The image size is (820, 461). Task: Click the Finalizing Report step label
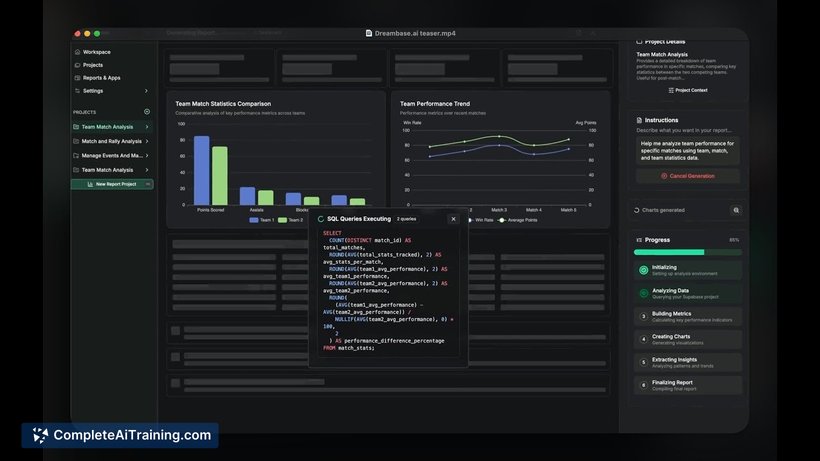672,383
